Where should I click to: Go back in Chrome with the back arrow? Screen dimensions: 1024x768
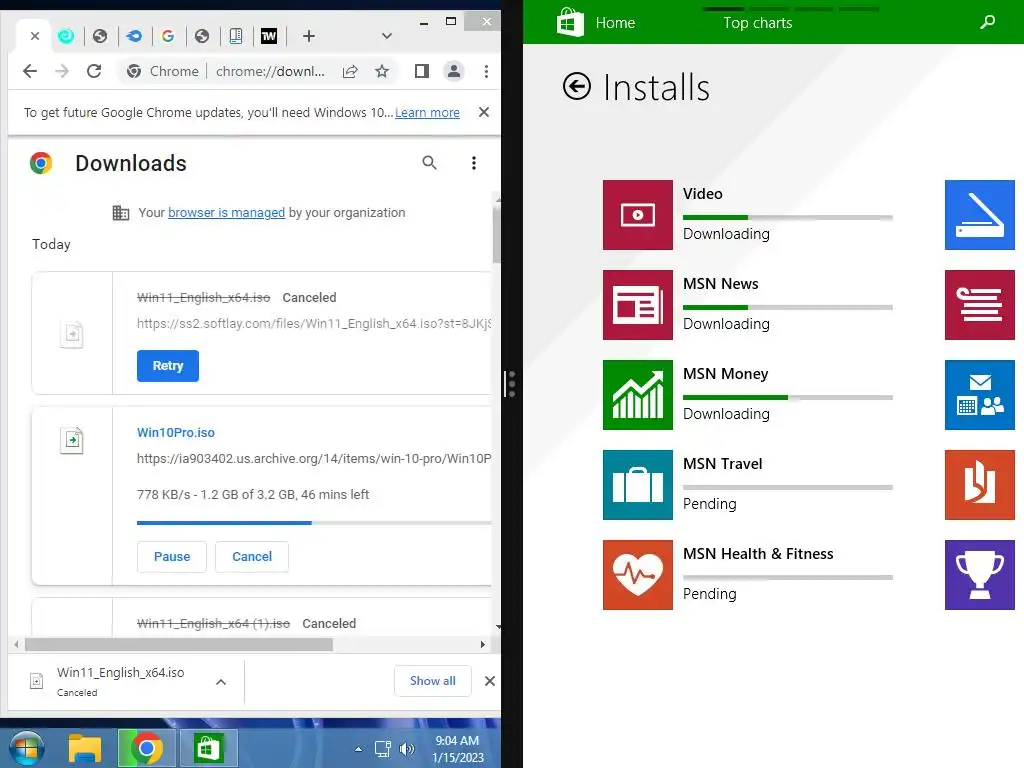pos(30,71)
